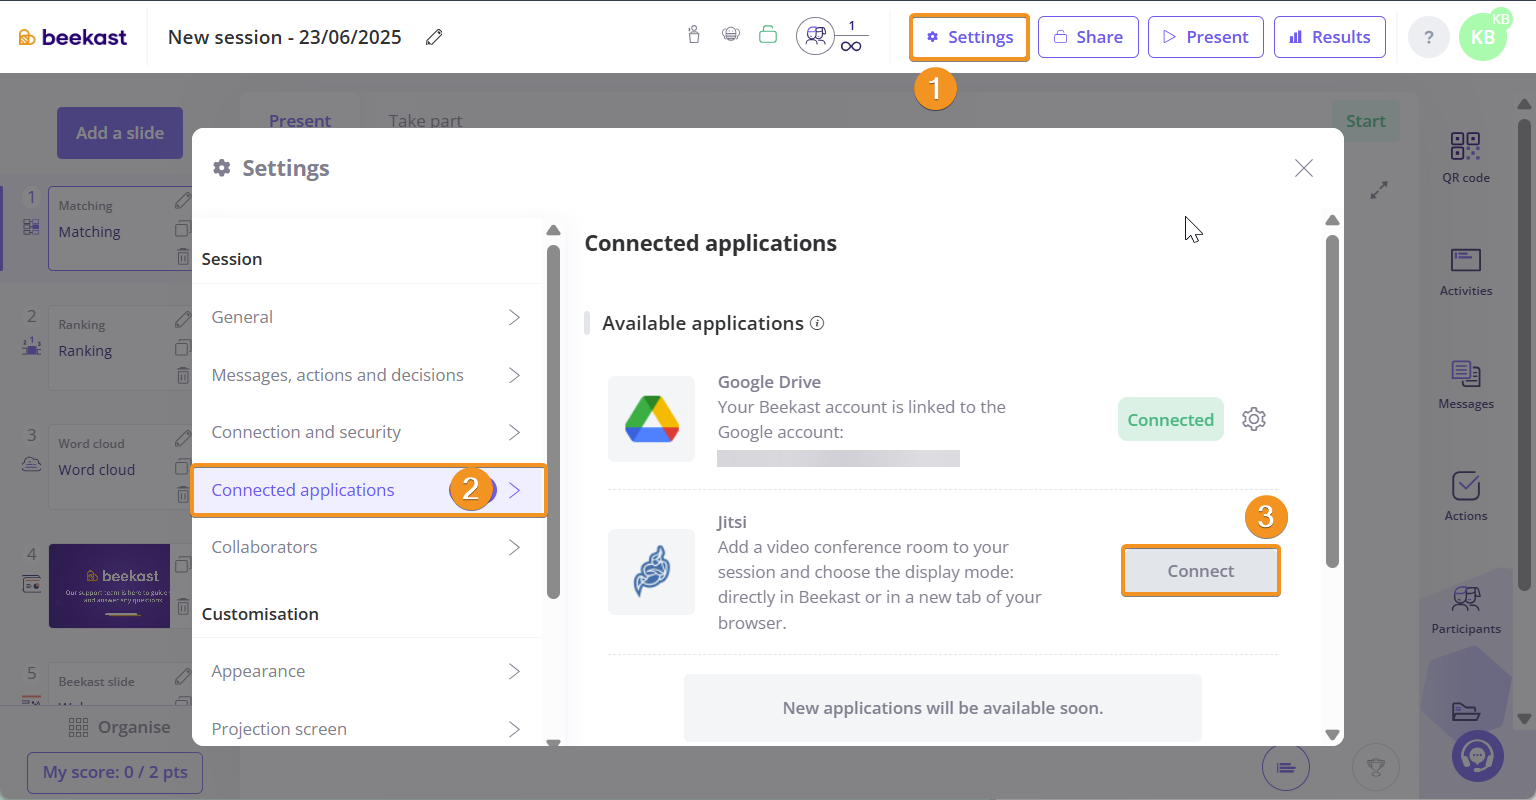Click the Settings button in the header
This screenshot has height=800, width=1536.
(x=969, y=37)
